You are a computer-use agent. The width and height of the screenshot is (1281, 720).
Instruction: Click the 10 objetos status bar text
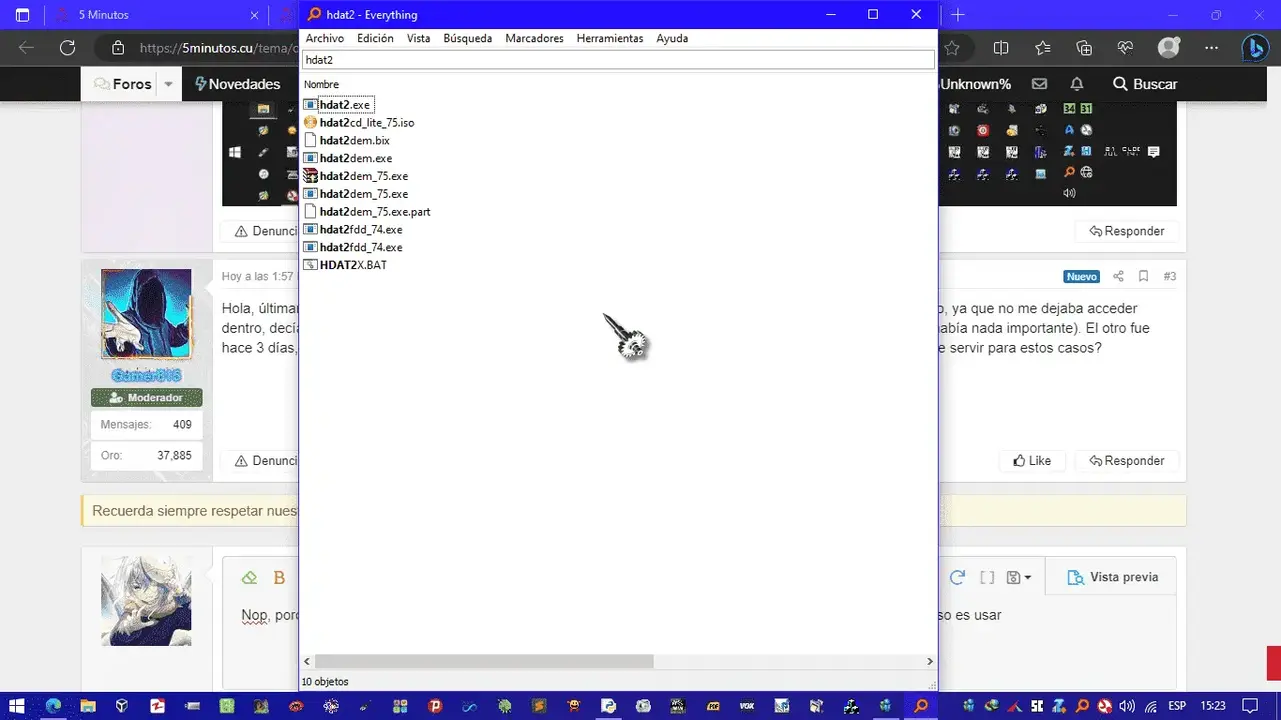(x=325, y=682)
